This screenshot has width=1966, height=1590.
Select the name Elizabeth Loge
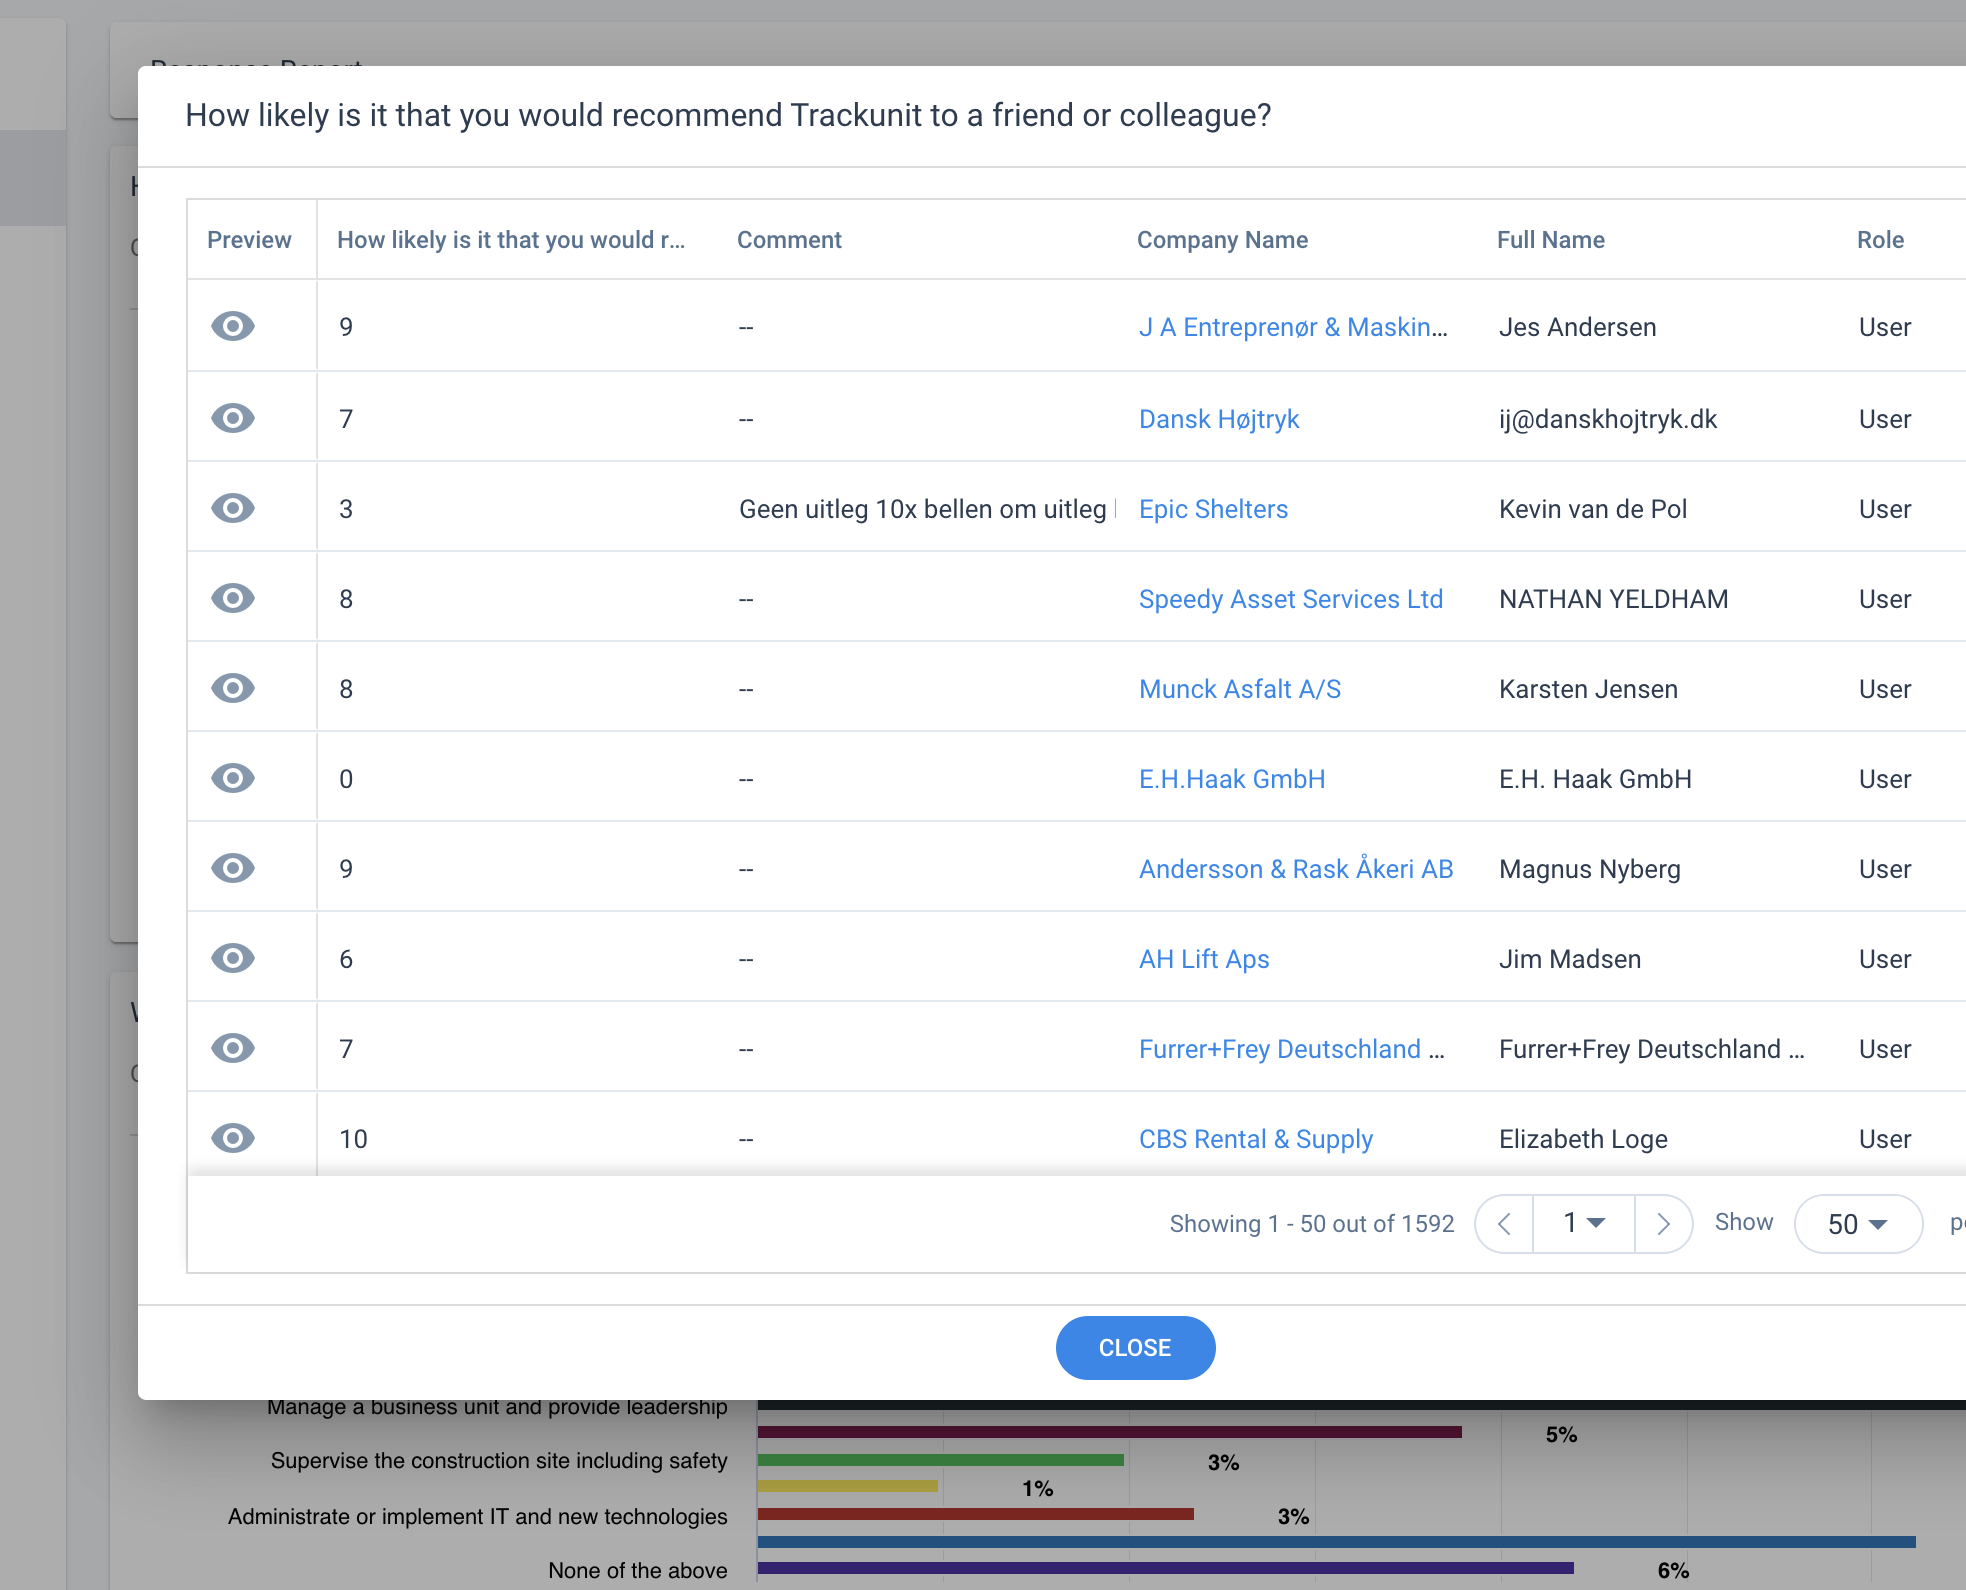tap(1583, 1139)
